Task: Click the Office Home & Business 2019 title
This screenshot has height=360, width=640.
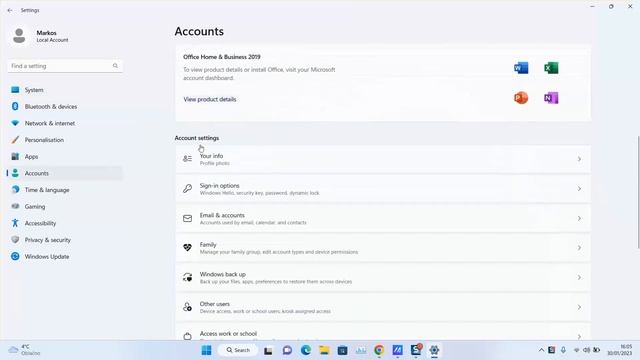Action: pyautogui.click(x=222, y=57)
